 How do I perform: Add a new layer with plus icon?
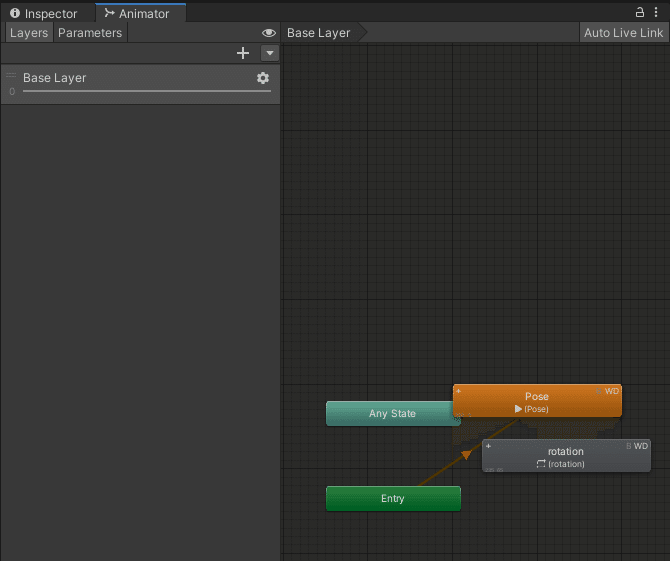coord(243,53)
